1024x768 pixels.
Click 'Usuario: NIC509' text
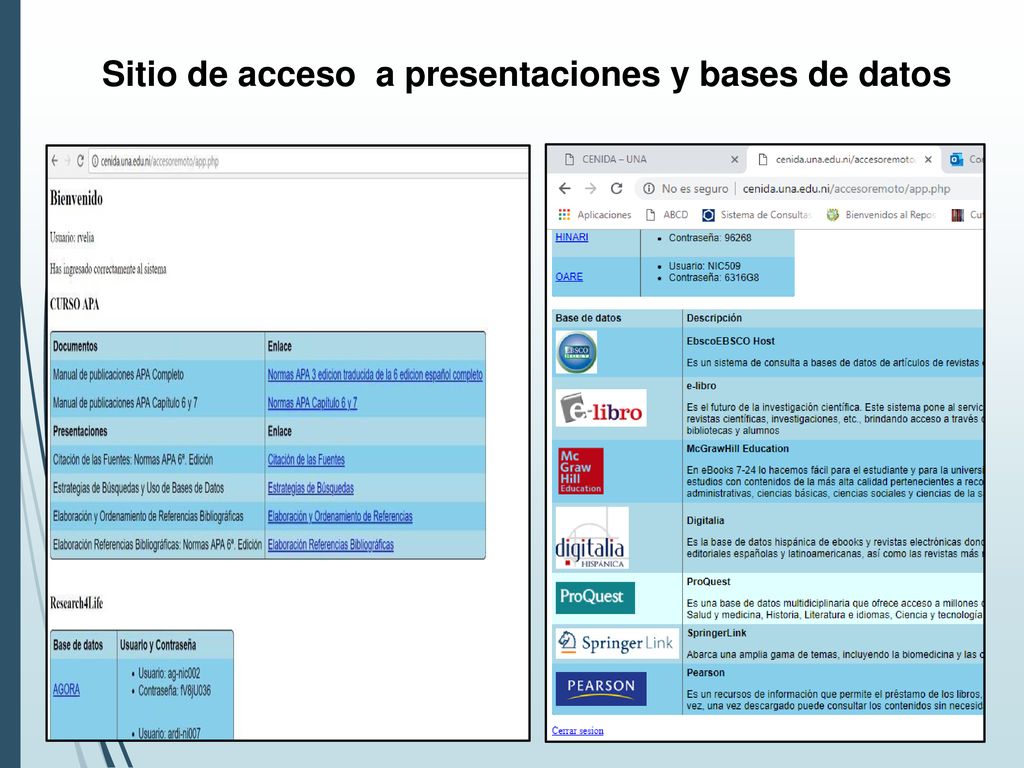click(x=704, y=266)
